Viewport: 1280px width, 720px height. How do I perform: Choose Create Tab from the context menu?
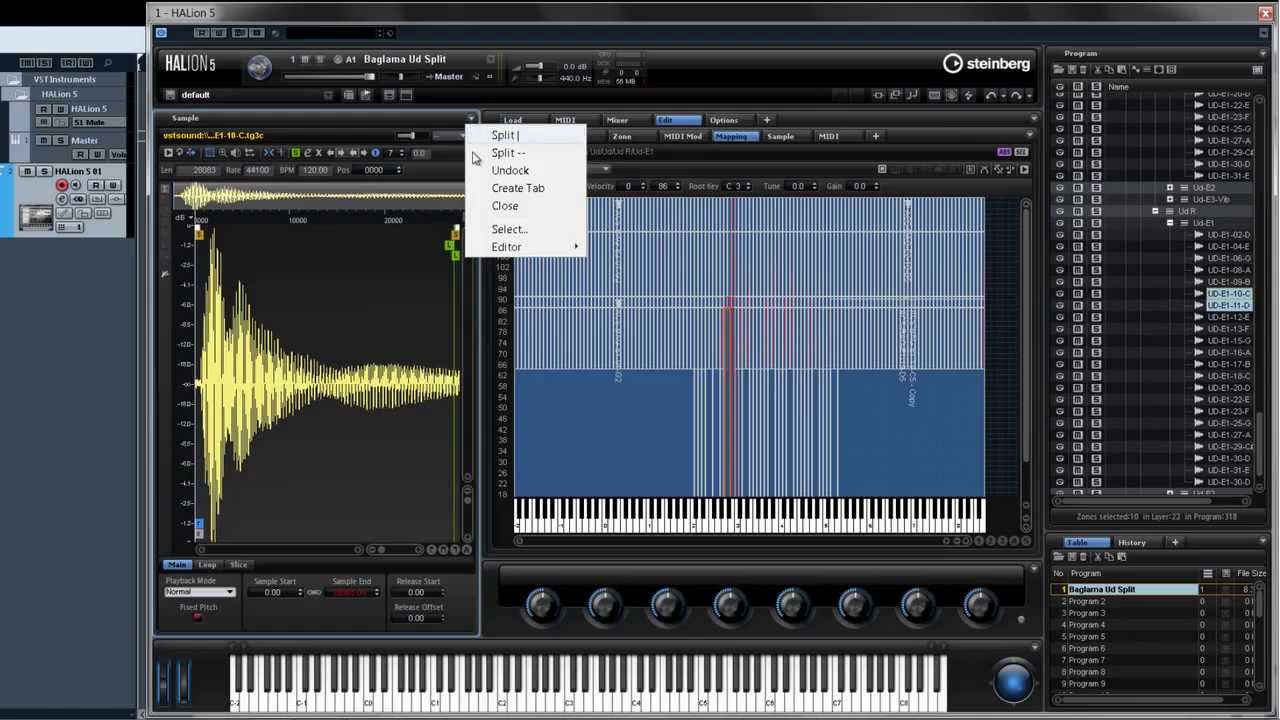click(518, 188)
